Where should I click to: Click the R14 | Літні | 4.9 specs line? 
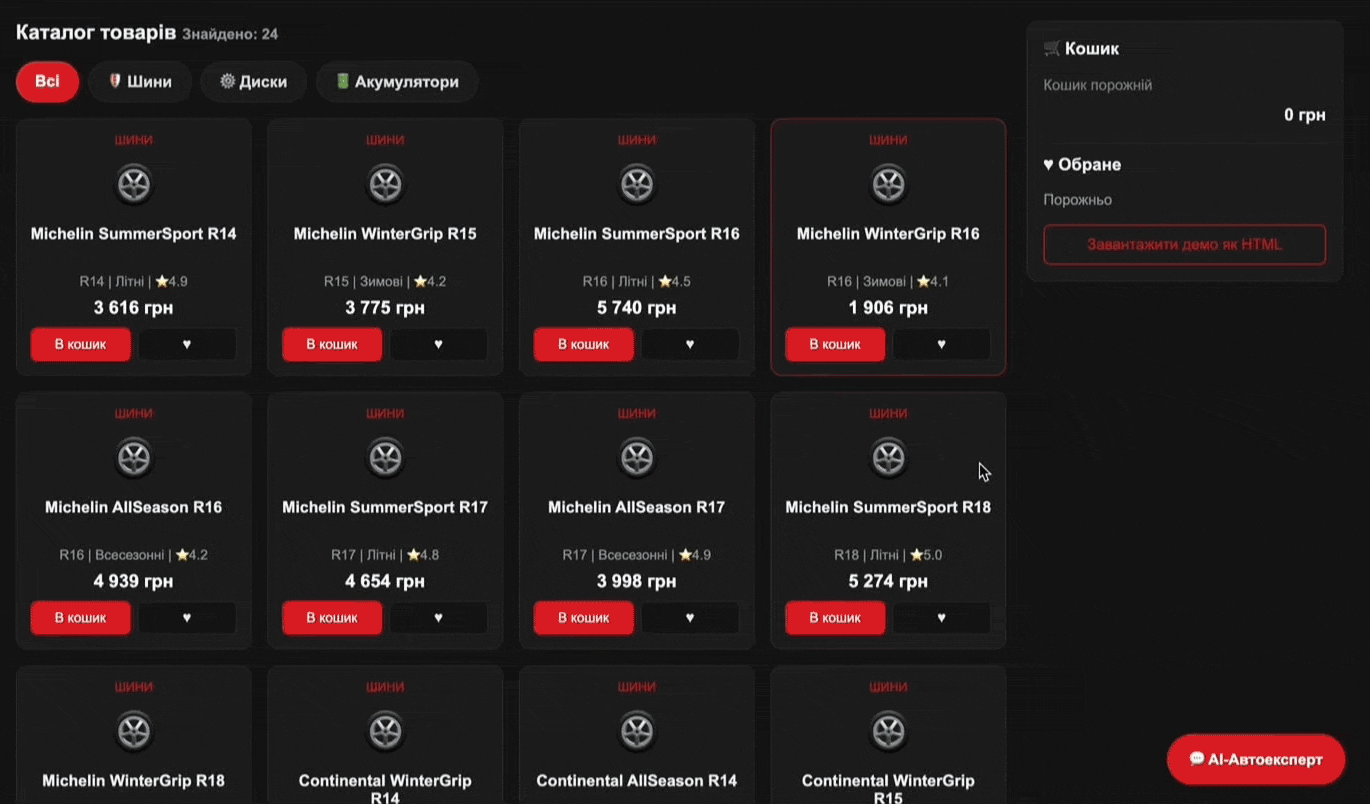click(x=134, y=282)
